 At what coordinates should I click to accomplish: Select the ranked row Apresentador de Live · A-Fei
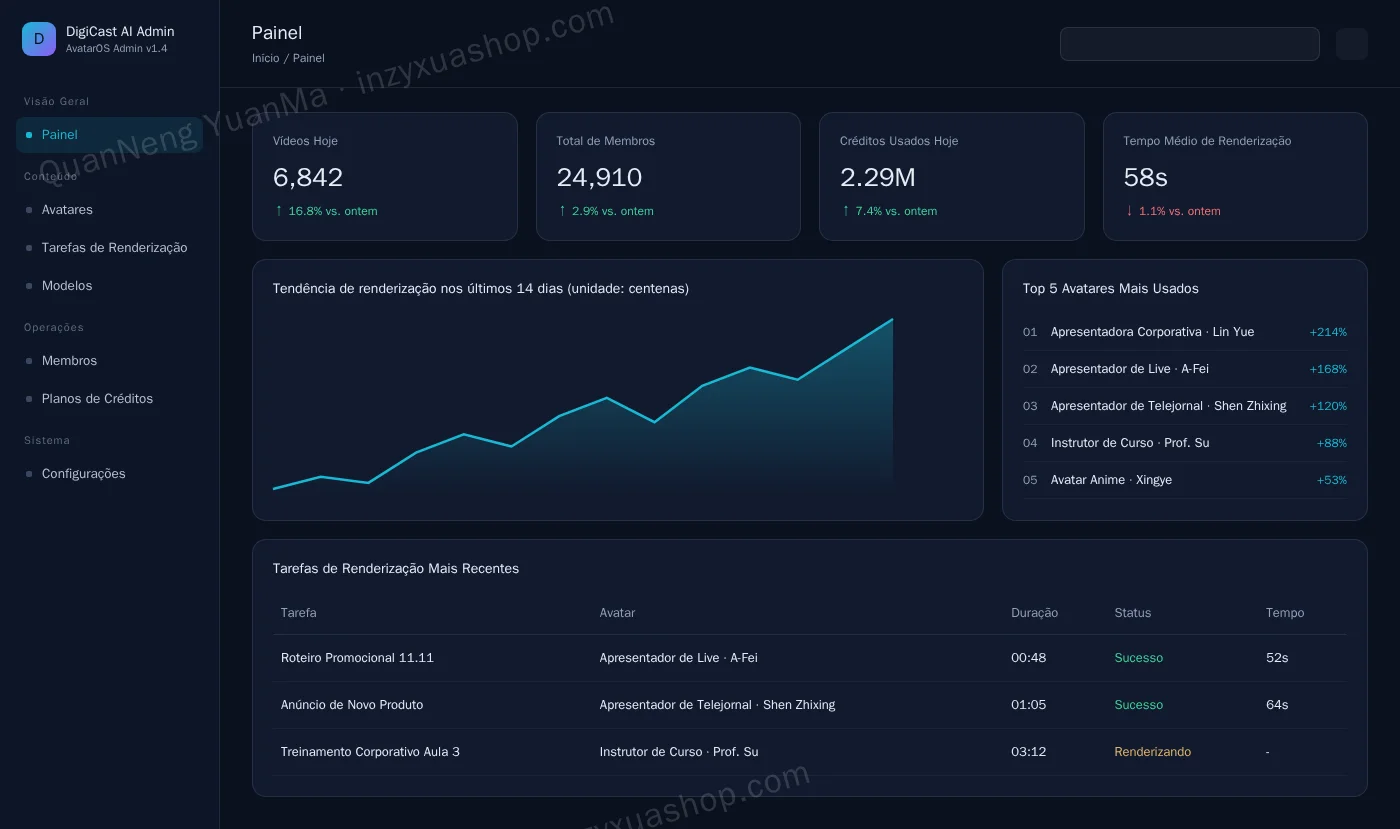[1185, 369]
